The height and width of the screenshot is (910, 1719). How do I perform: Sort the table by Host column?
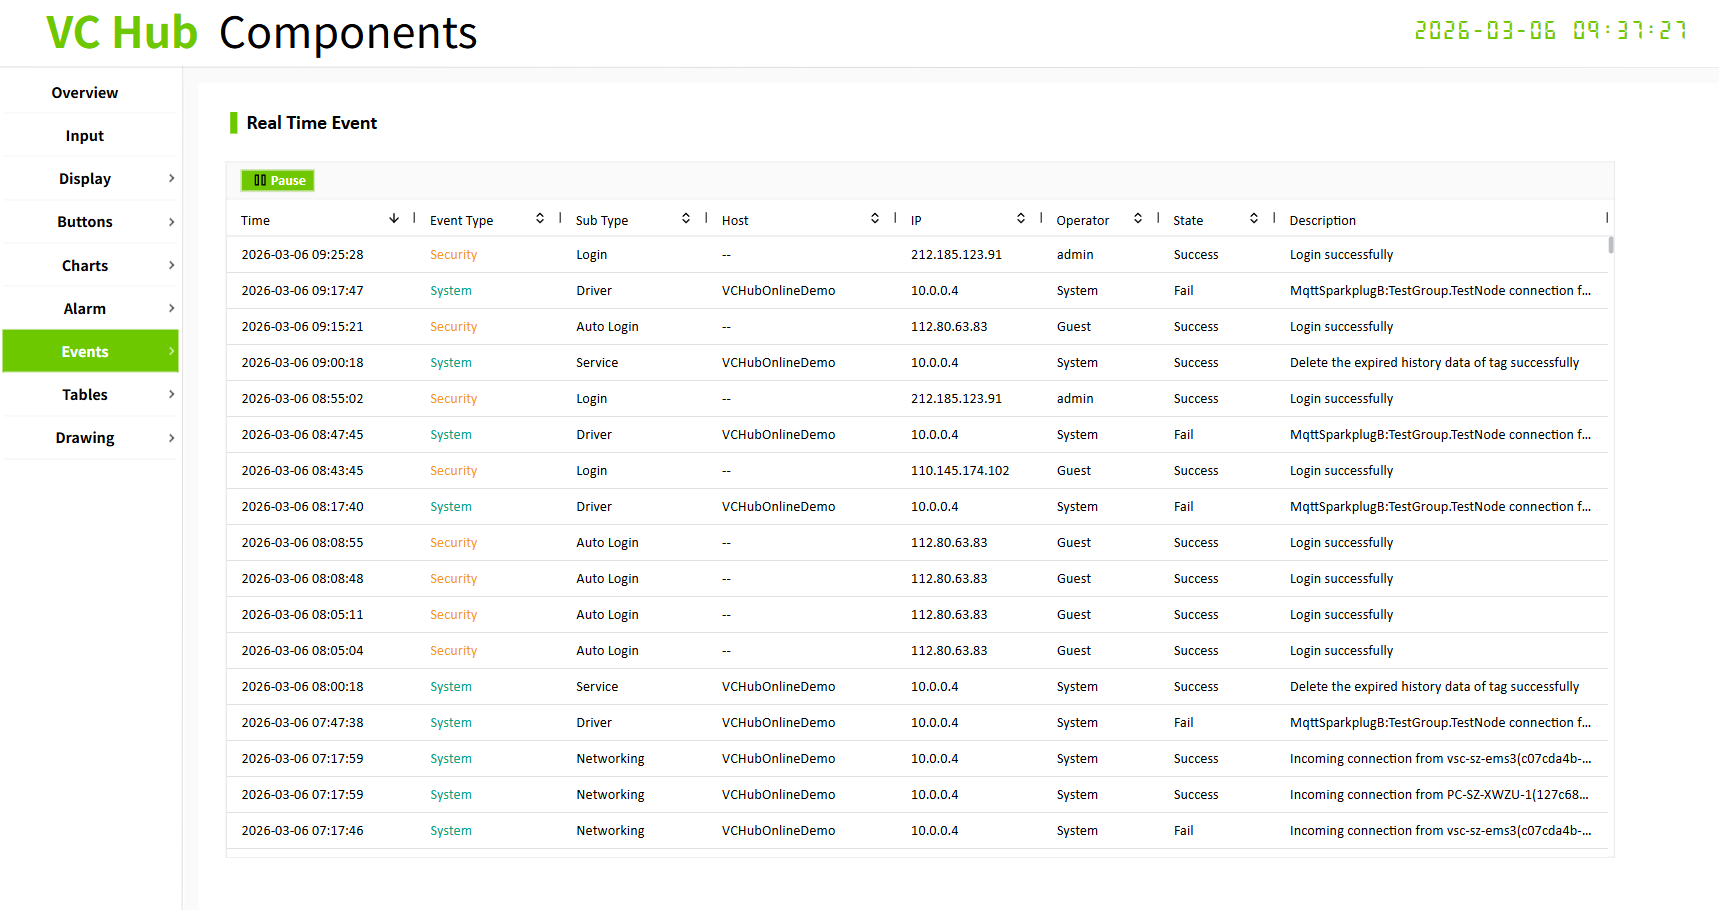(875, 219)
